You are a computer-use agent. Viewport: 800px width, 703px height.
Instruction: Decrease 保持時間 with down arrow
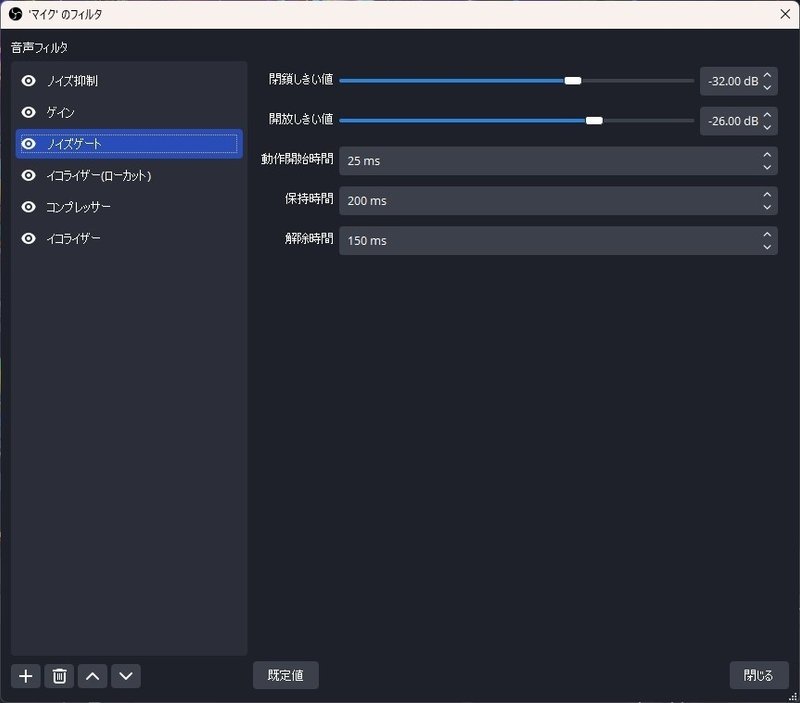pyautogui.click(x=767, y=207)
